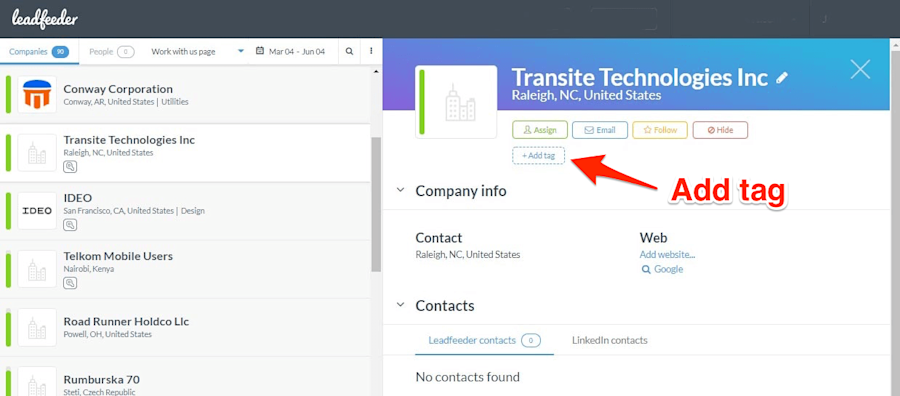The width and height of the screenshot is (900, 396).
Task: Click the Assign button
Action: click(540, 130)
